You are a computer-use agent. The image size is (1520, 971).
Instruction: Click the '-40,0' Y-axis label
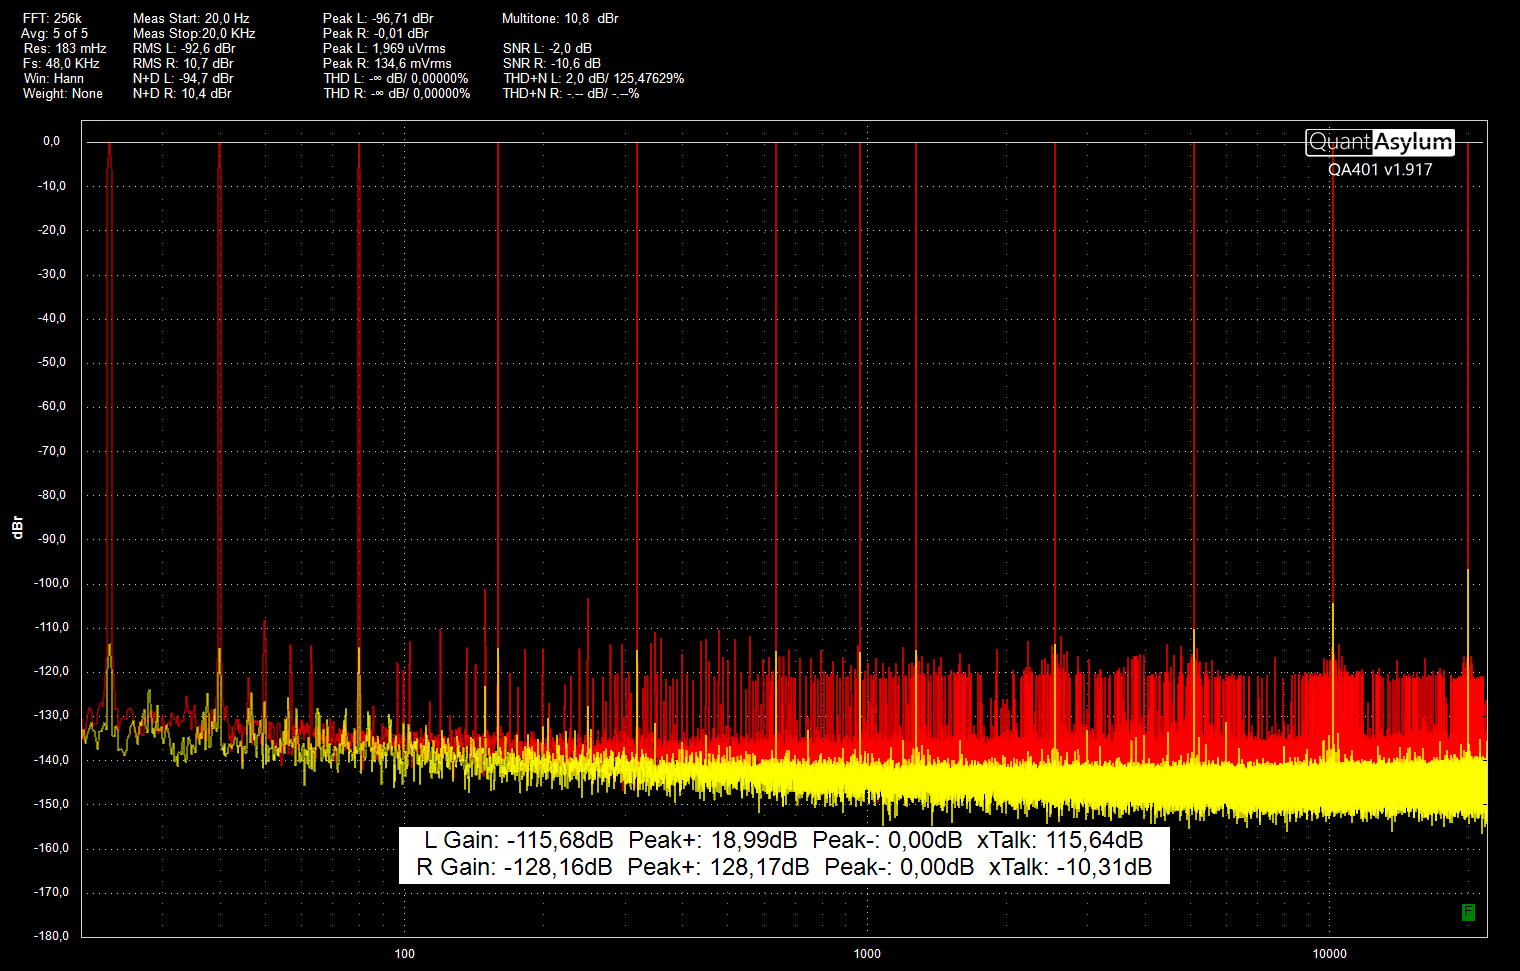coord(52,318)
